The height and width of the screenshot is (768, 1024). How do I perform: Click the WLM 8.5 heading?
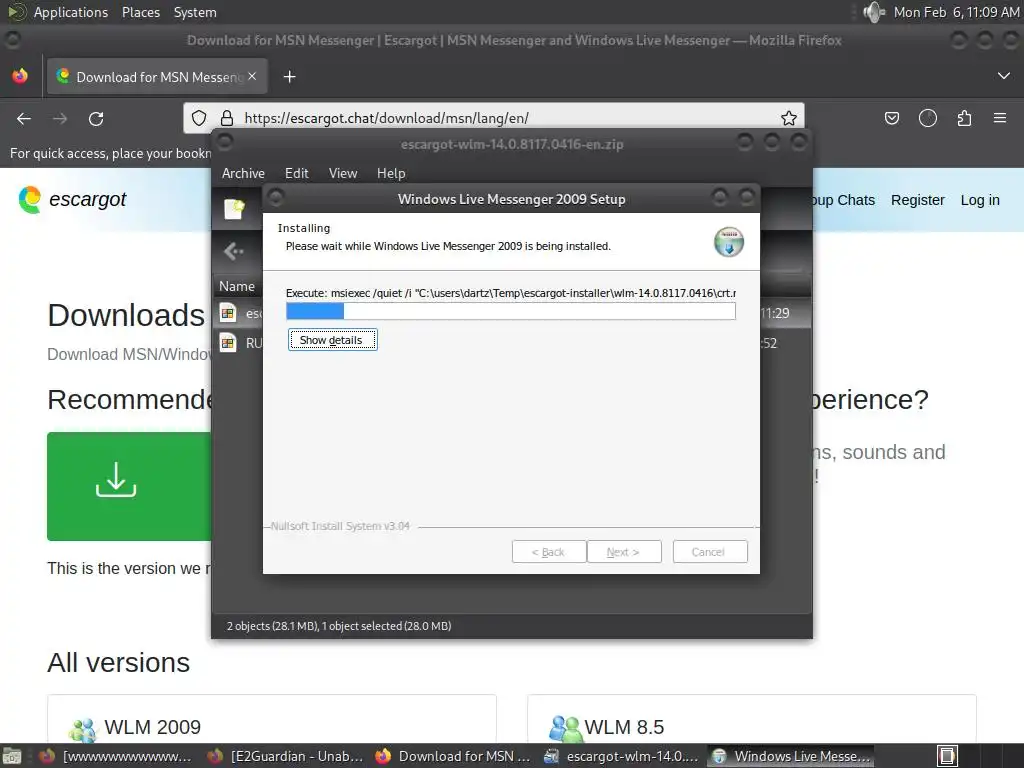[x=624, y=727]
